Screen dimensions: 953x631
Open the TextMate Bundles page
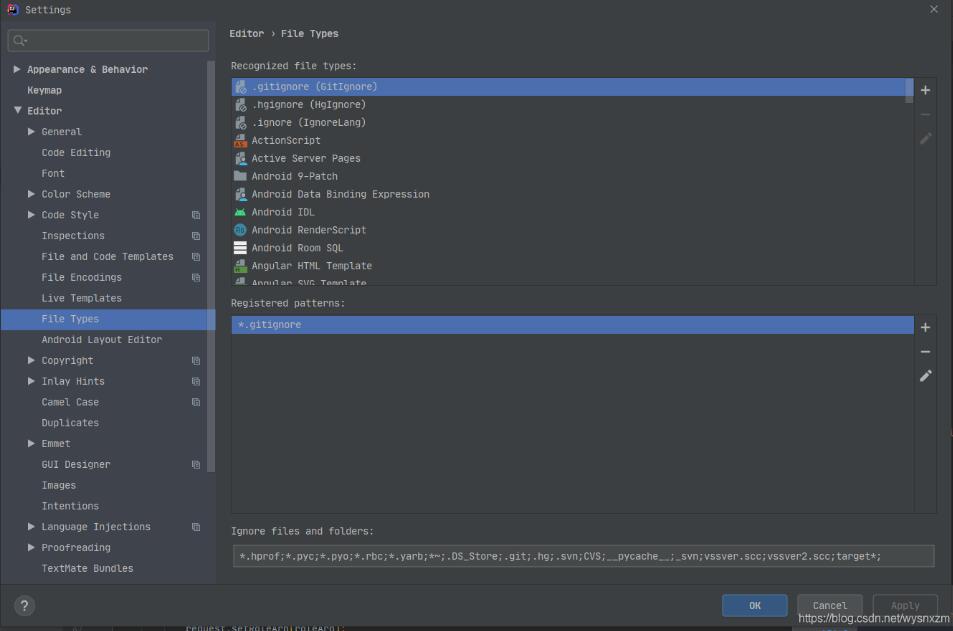(87, 568)
